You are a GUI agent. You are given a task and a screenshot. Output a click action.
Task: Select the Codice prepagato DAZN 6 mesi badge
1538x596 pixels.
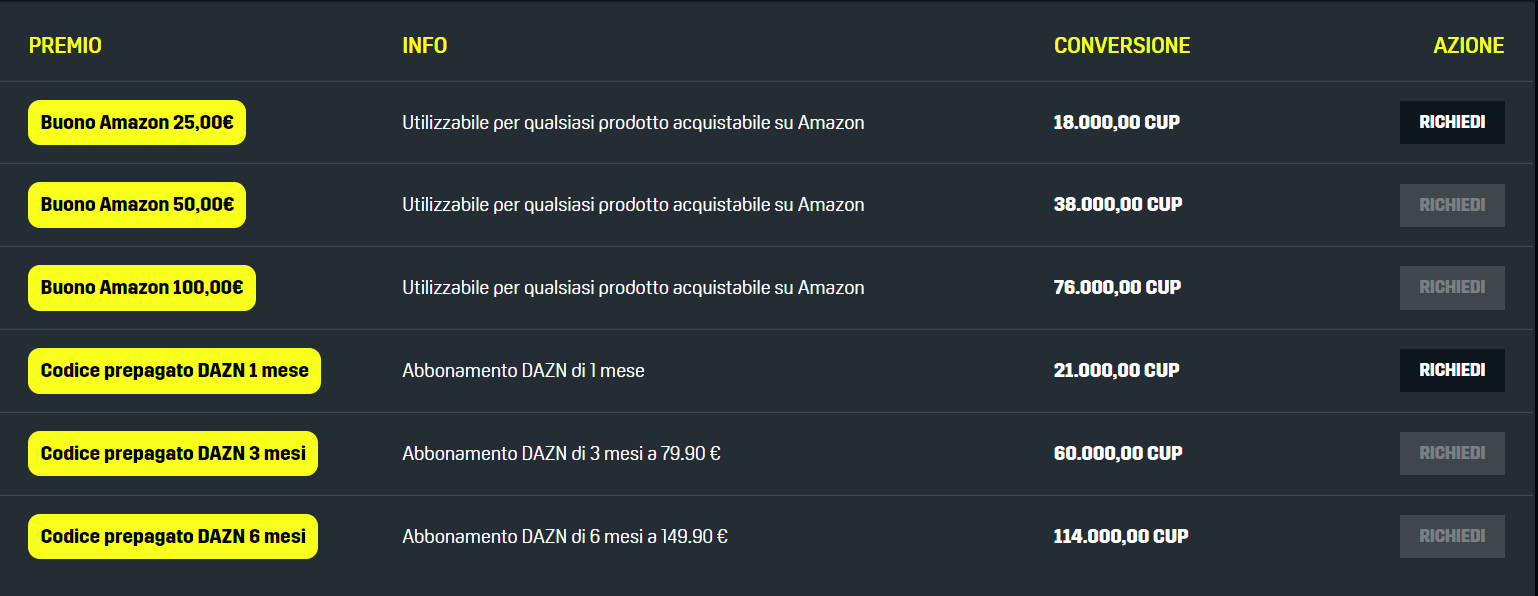pyautogui.click(x=173, y=535)
